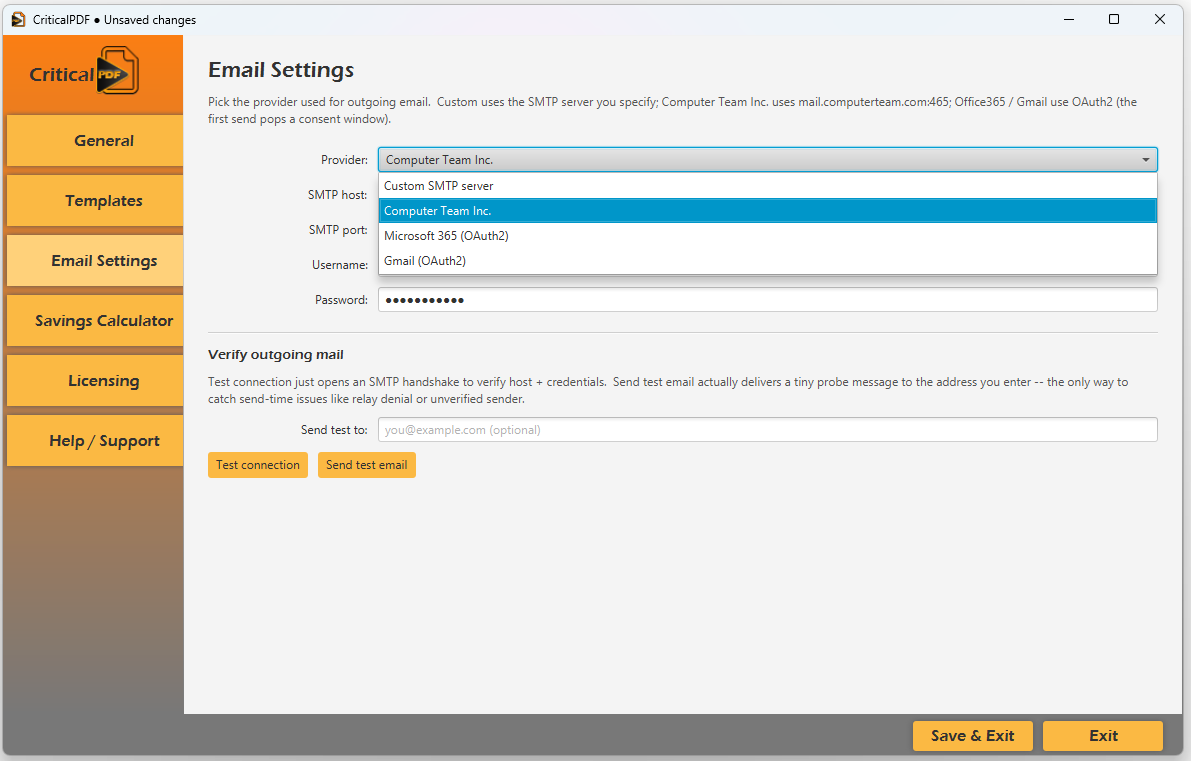This screenshot has height=761, width=1191.
Task: Minimize the CriticalPDF window
Action: pos(1069,20)
